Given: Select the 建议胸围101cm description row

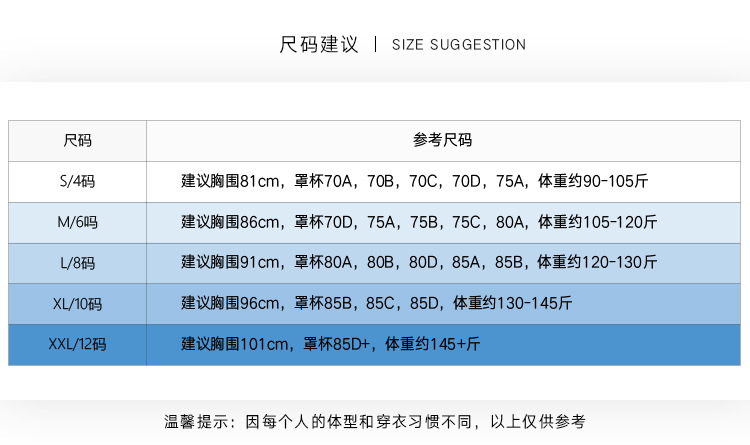Looking at the screenshot, I should (330, 344).
